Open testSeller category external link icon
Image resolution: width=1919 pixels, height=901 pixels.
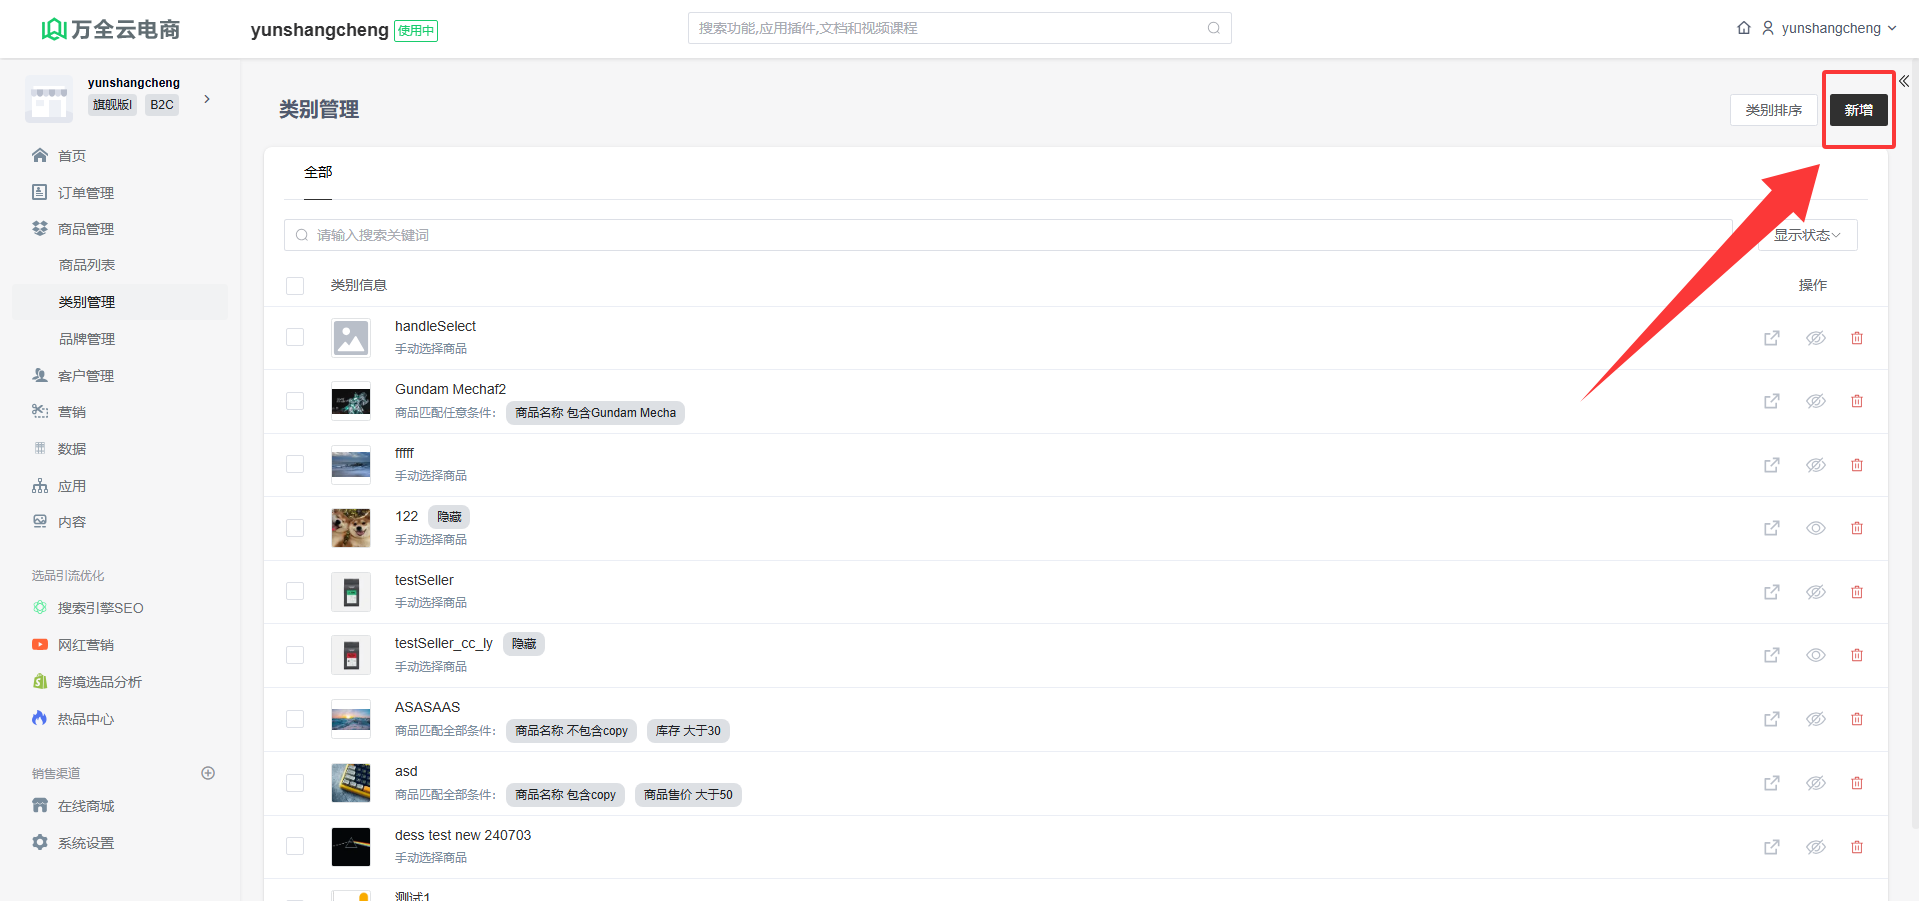click(1771, 592)
